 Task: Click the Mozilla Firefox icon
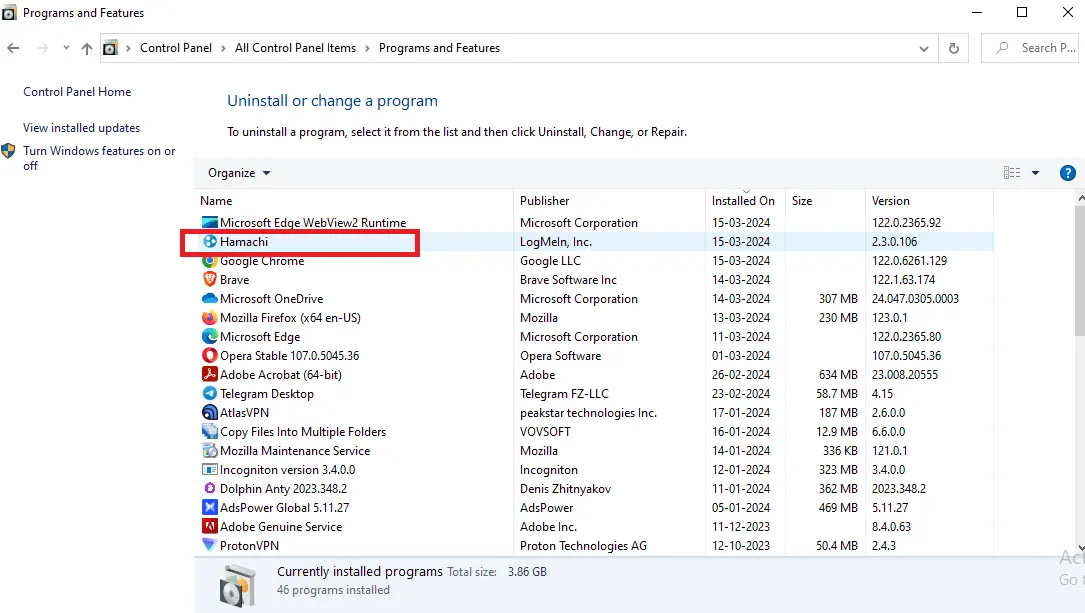(x=209, y=318)
